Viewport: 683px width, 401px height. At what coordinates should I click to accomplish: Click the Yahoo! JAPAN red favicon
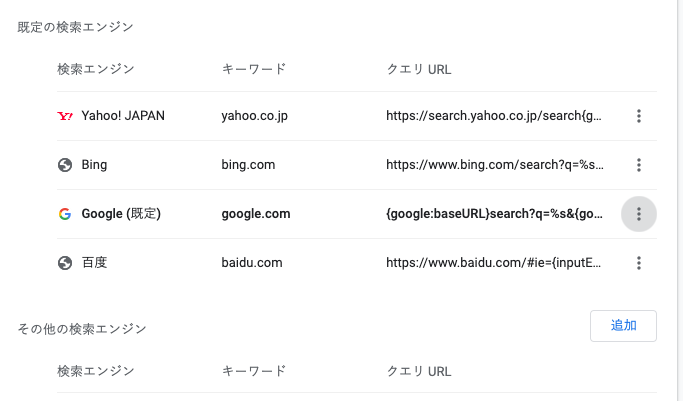tap(65, 116)
